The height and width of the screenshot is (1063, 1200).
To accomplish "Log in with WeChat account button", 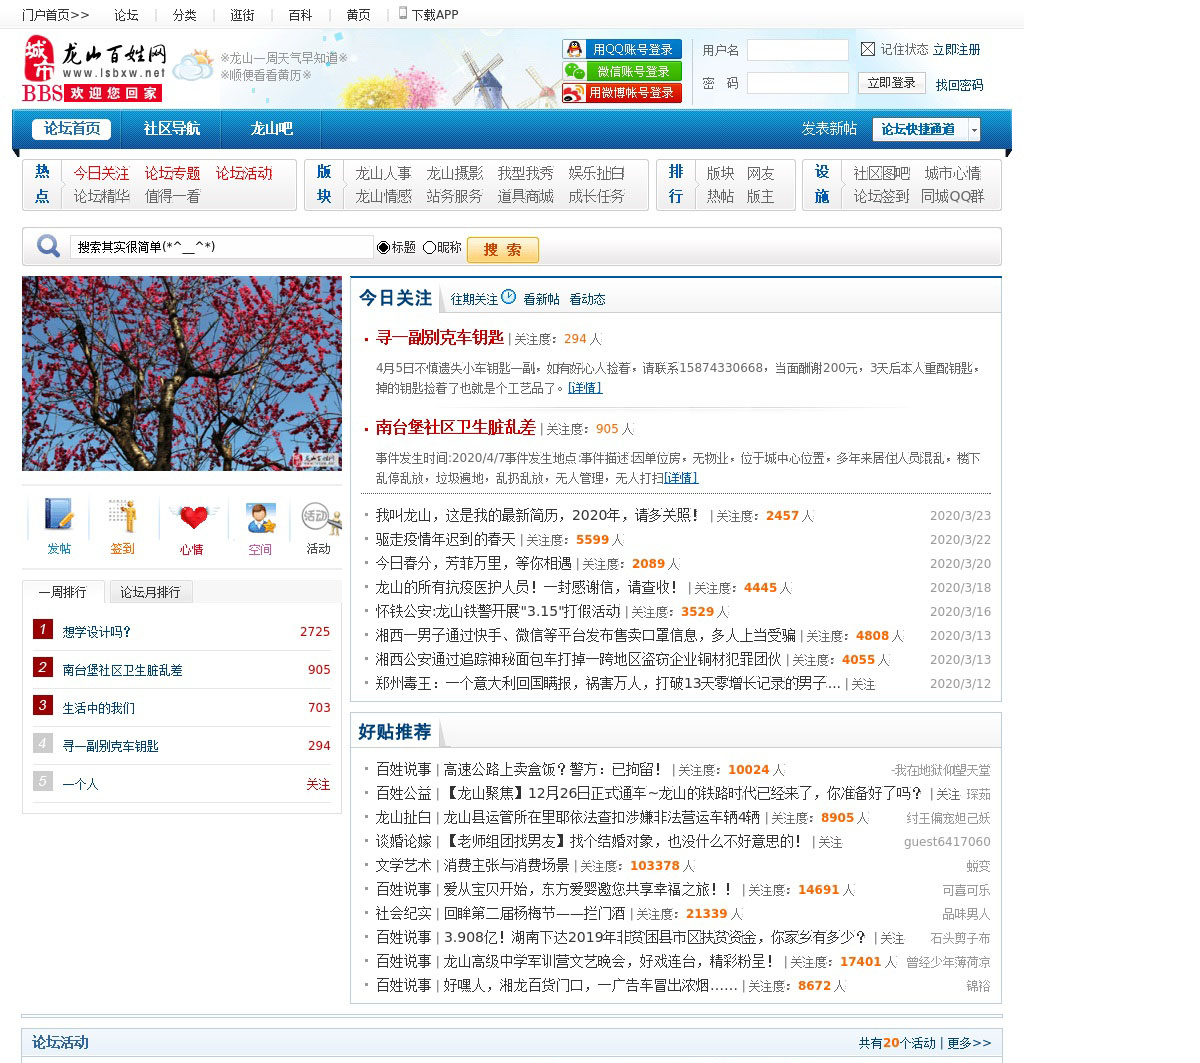I will [x=622, y=71].
